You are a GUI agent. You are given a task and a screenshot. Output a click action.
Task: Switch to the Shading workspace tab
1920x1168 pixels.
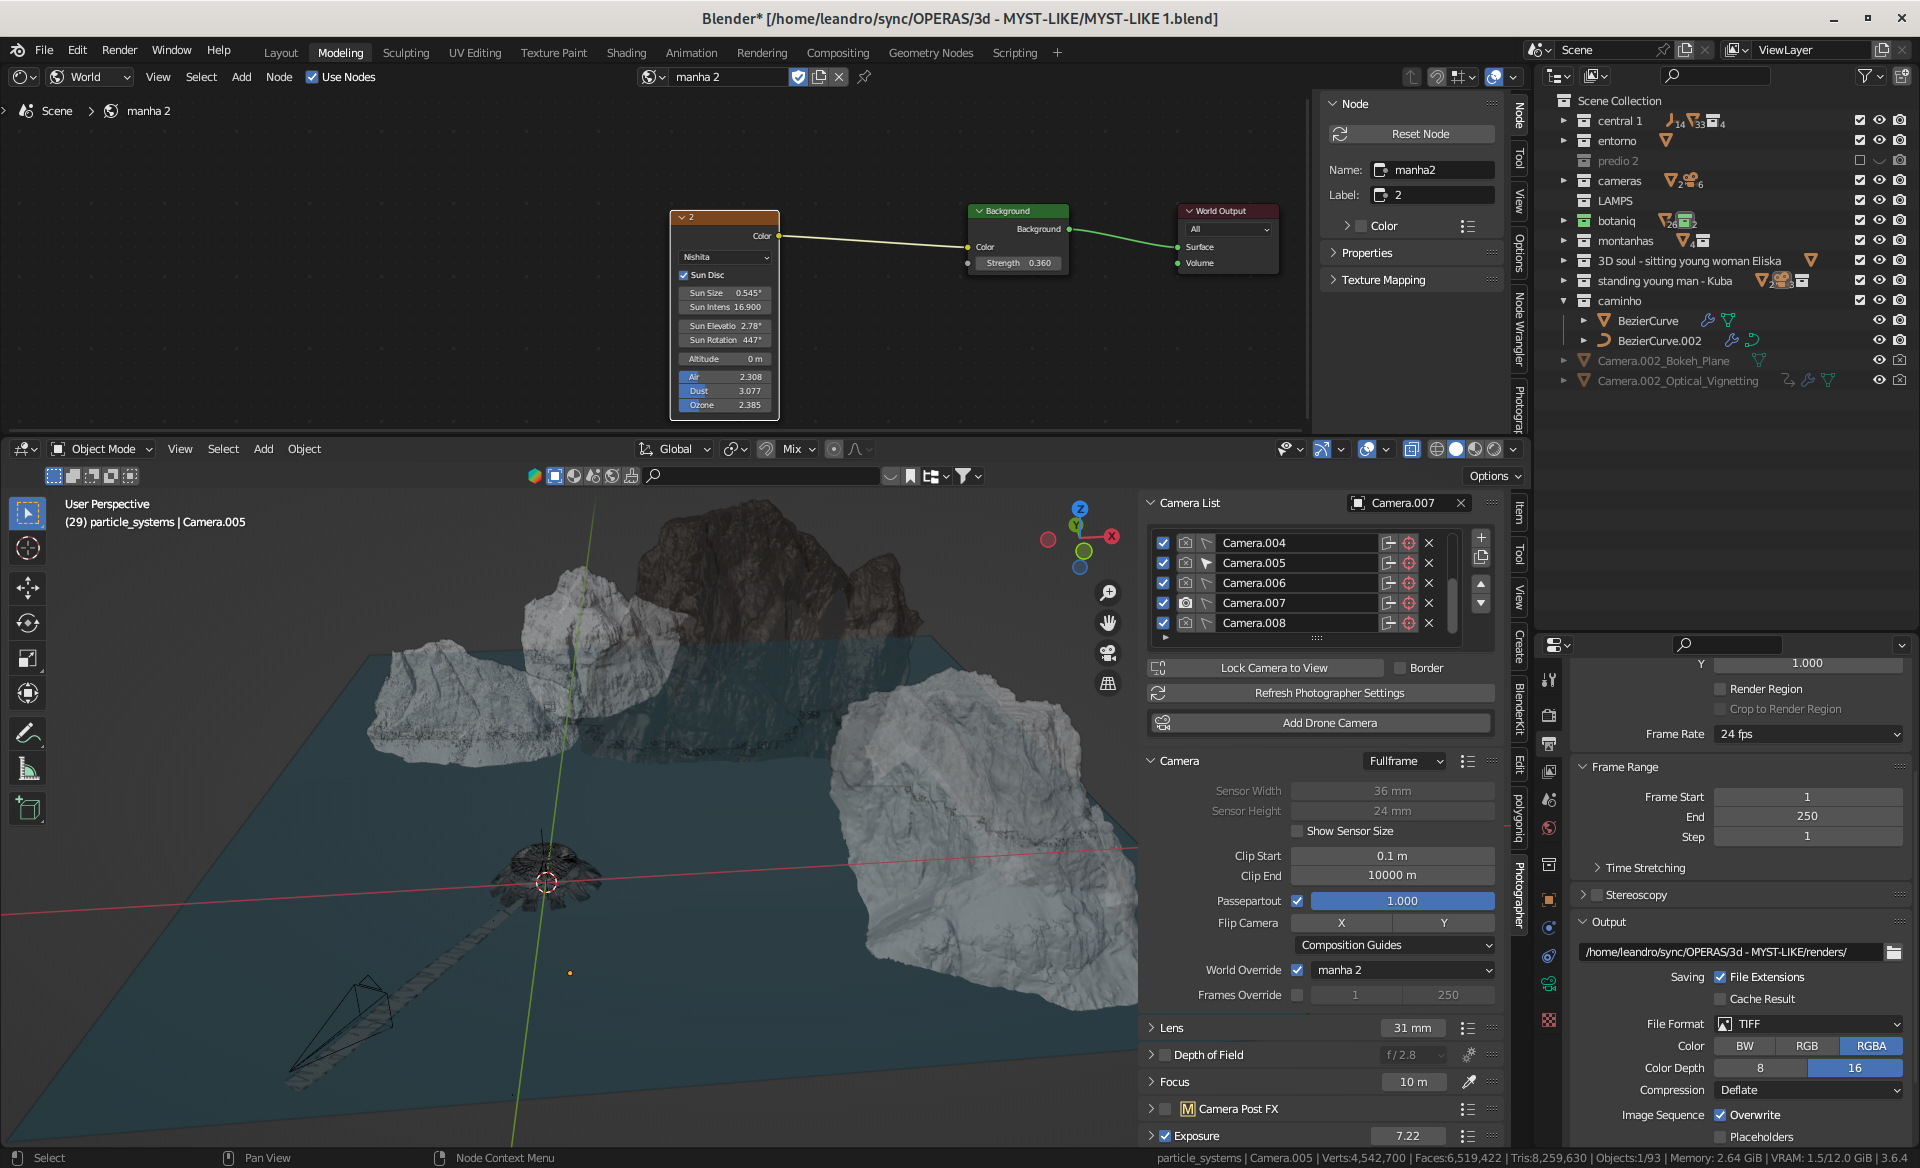point(626,53)
